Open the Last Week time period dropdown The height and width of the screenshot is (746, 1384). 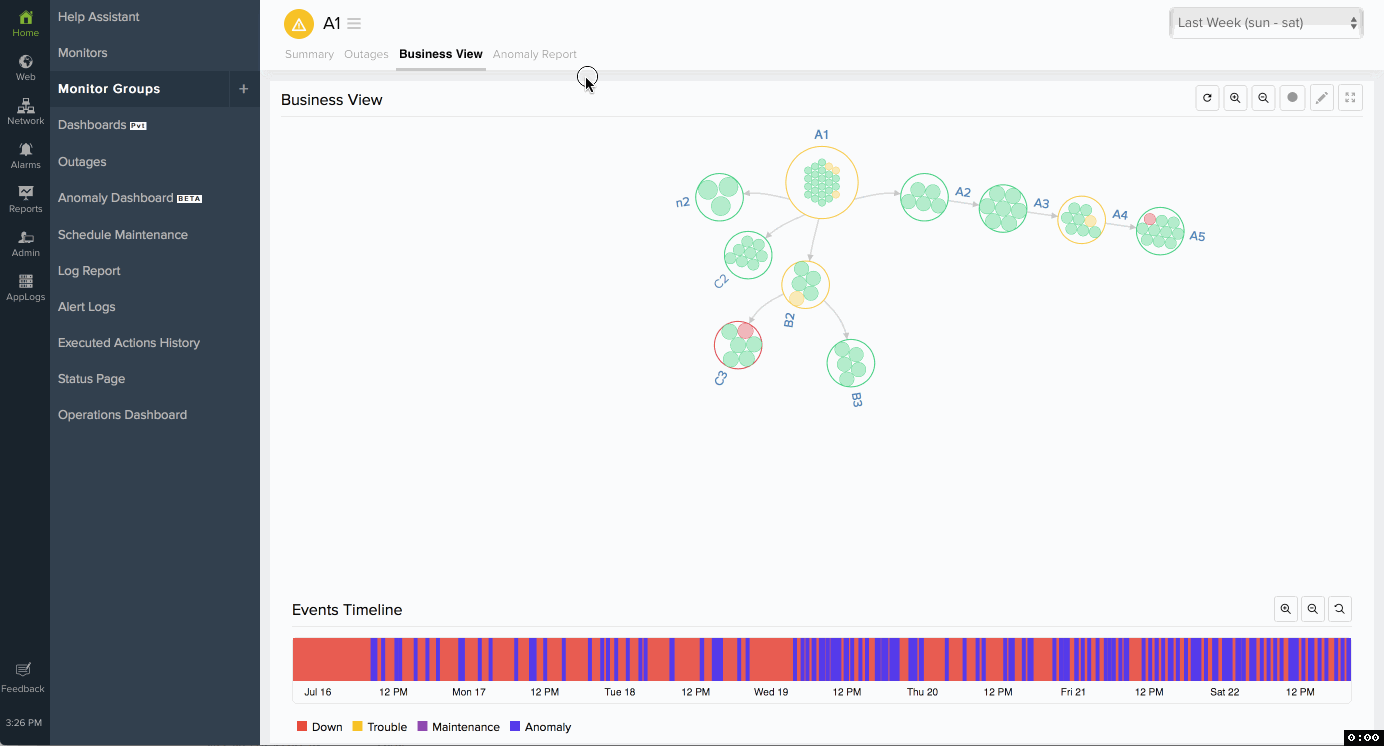(x=1266, y=23)
